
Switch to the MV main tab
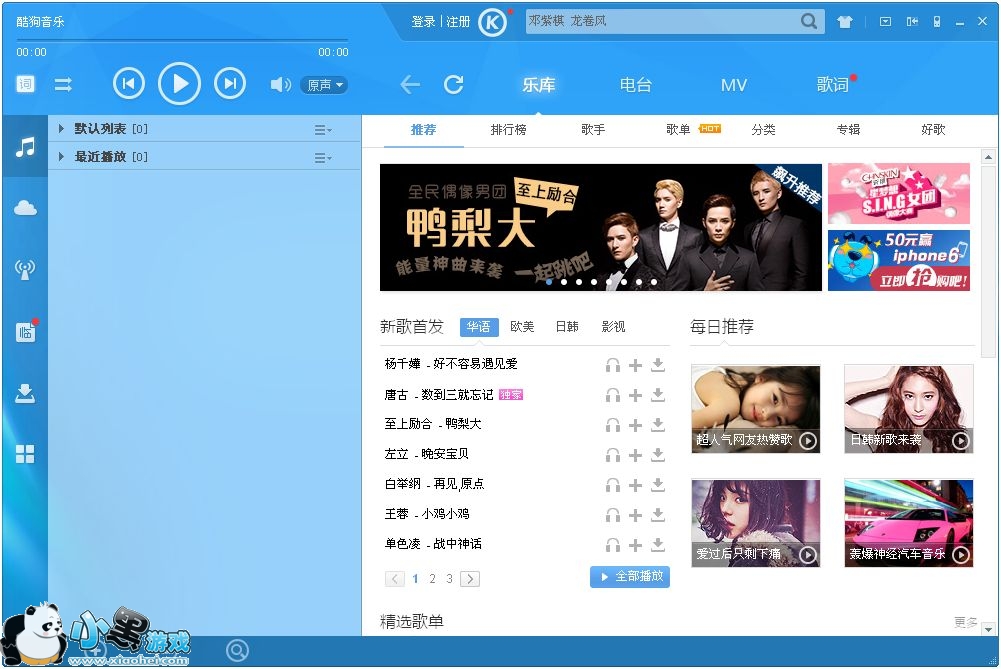coord(734,85)
